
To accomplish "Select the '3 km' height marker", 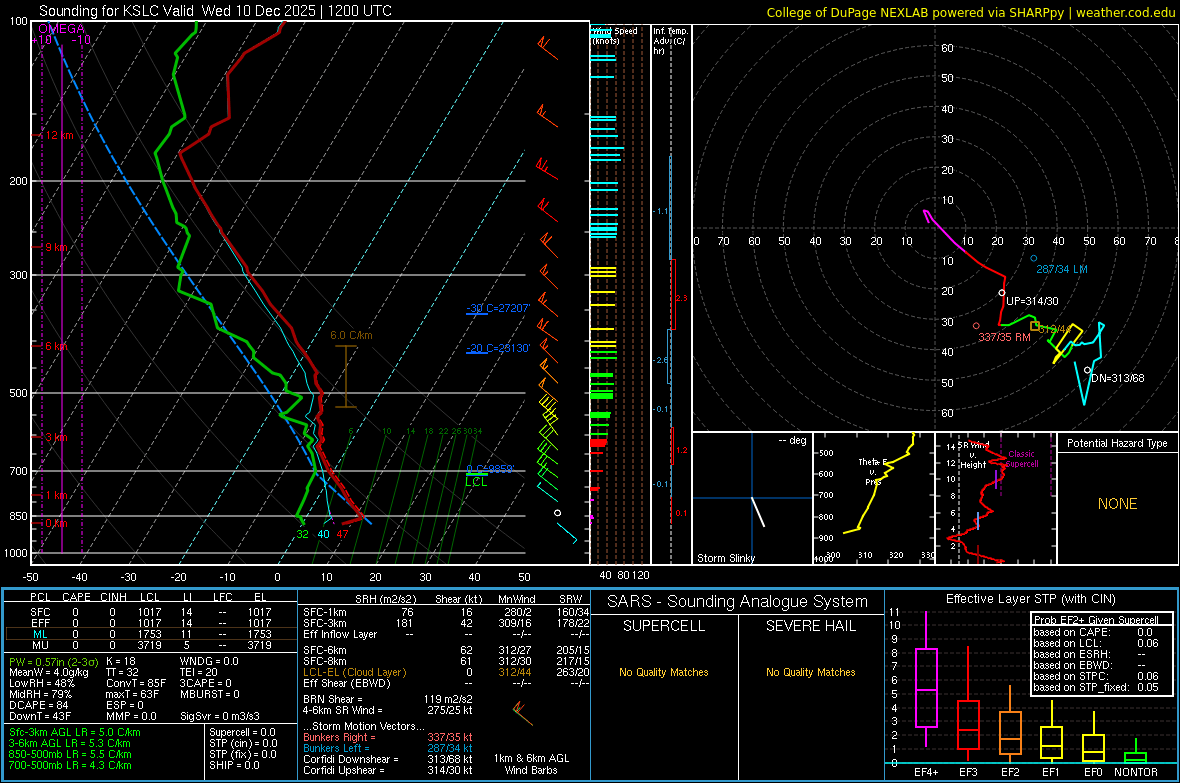I will pyautogui.click(x=56, y=437).
